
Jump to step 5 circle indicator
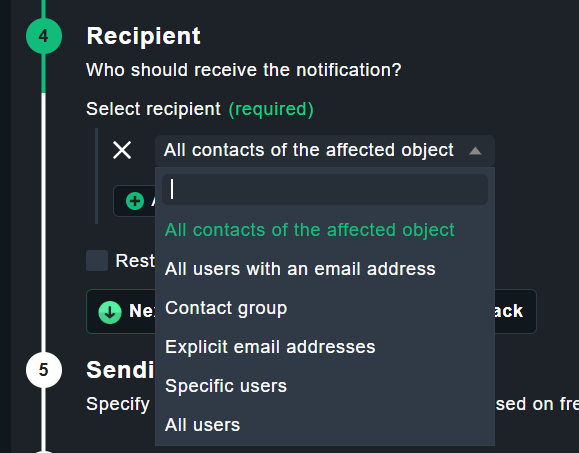pos(44,370)
